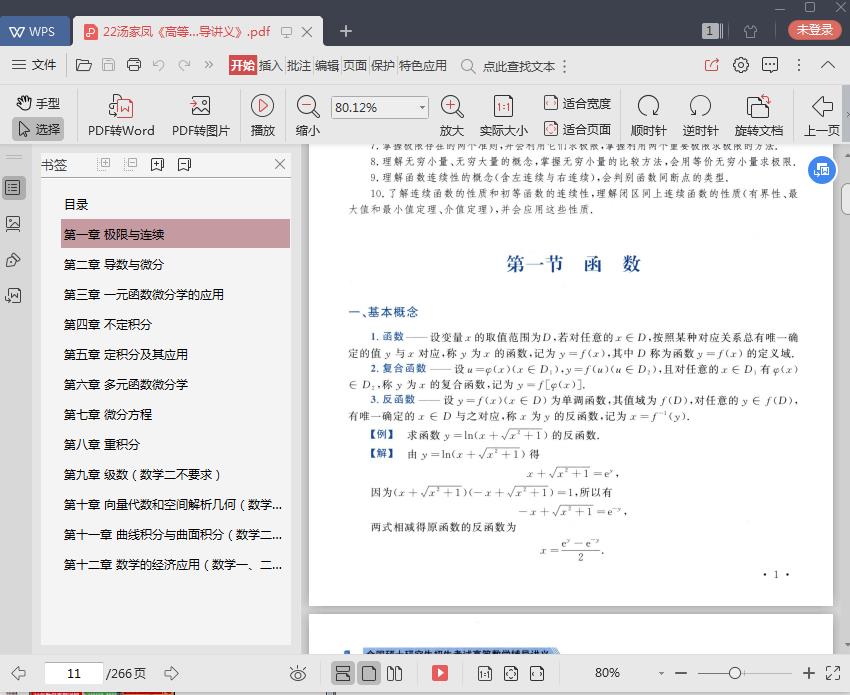The image size is (850, 695).
Task: Expand all bookmarks icon in 书签 panel
Action: pos(105,164)
